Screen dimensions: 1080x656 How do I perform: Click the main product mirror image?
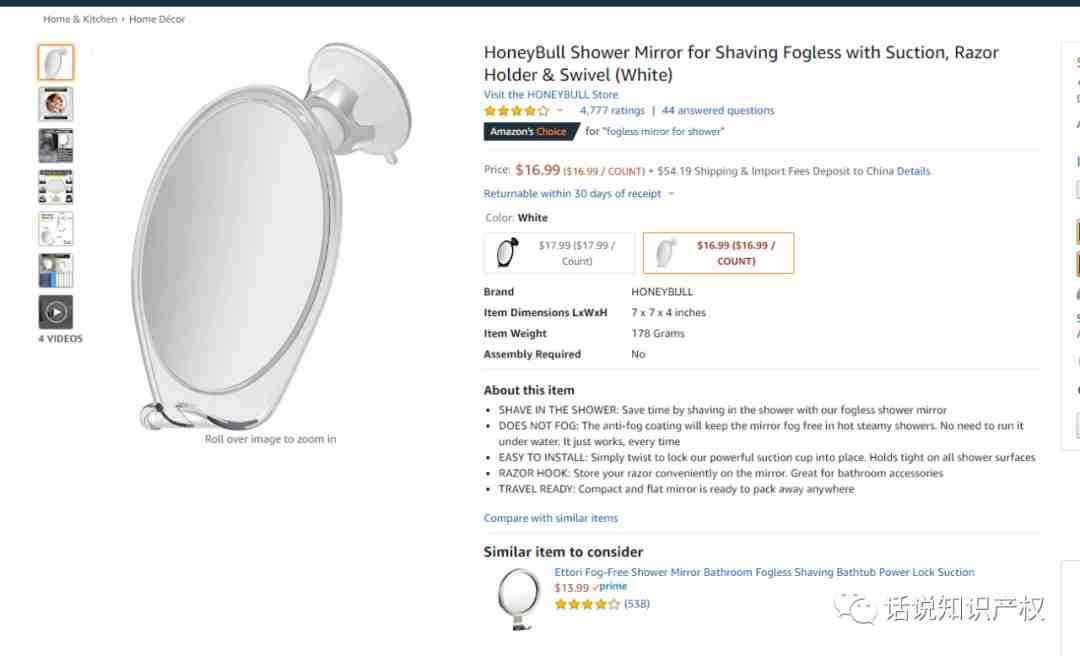(271, 234)
